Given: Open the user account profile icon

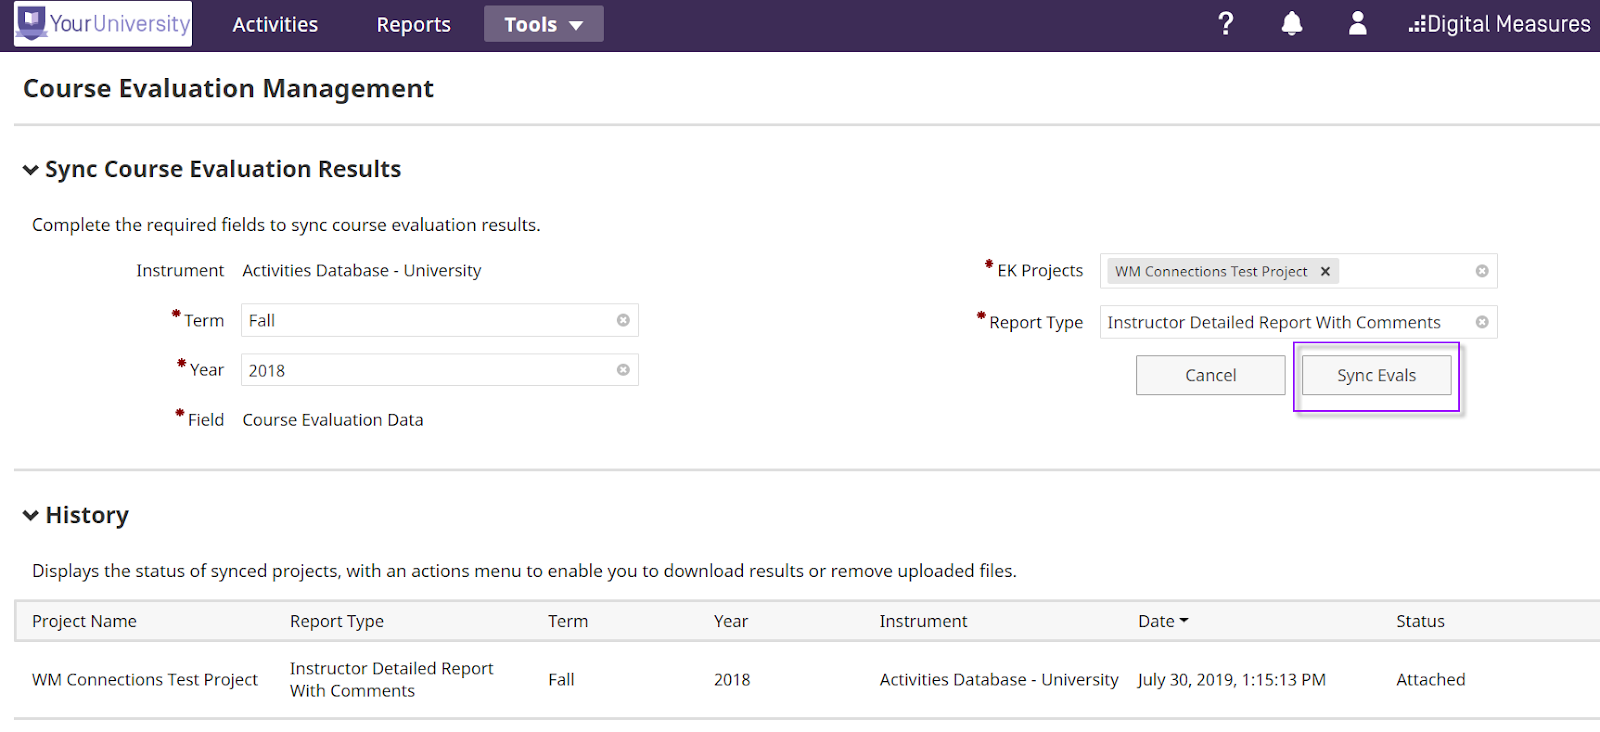Looking at the screenshot, I should [x=1357, y=24].
